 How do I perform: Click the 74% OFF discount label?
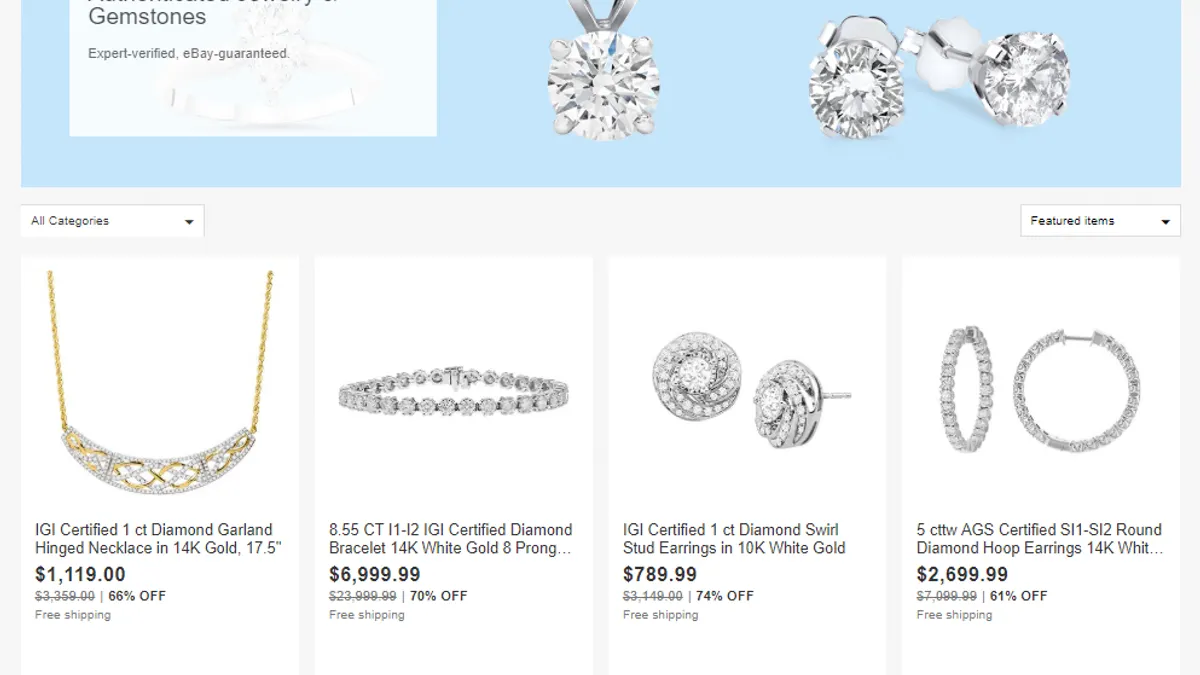pyautogui.click(x=726, y=596)
